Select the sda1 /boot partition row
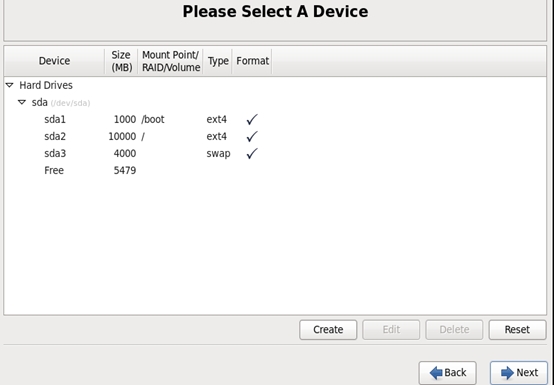The height and width of the screenshot is (385, 554). [x=275, y=119]
